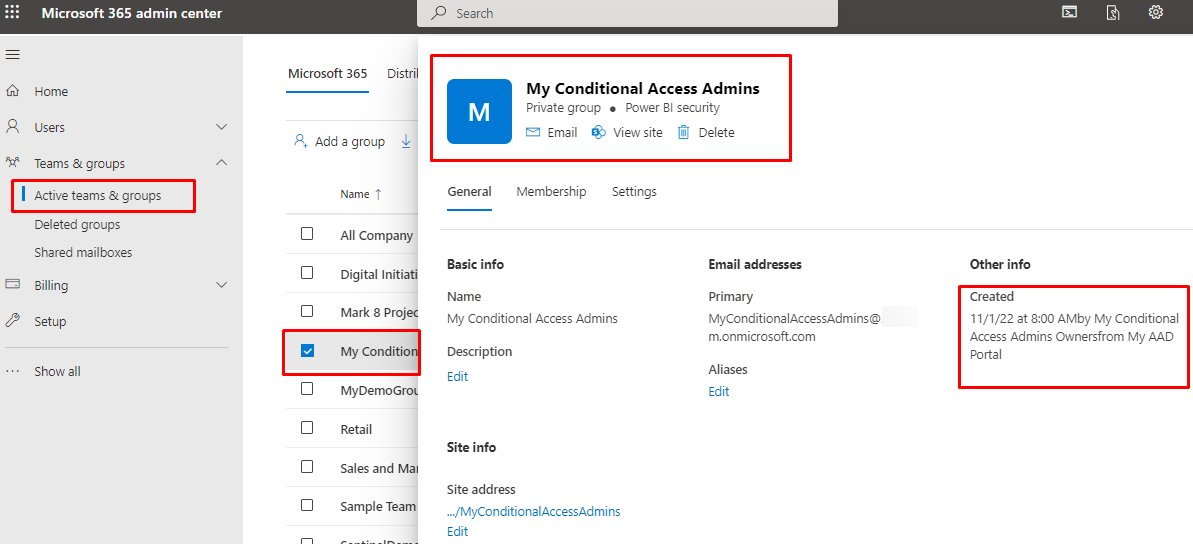Screen dimensions: 1193x544
Task: Open the MyConditionalAccessAdmins site address link
Action: coord(533,511)
